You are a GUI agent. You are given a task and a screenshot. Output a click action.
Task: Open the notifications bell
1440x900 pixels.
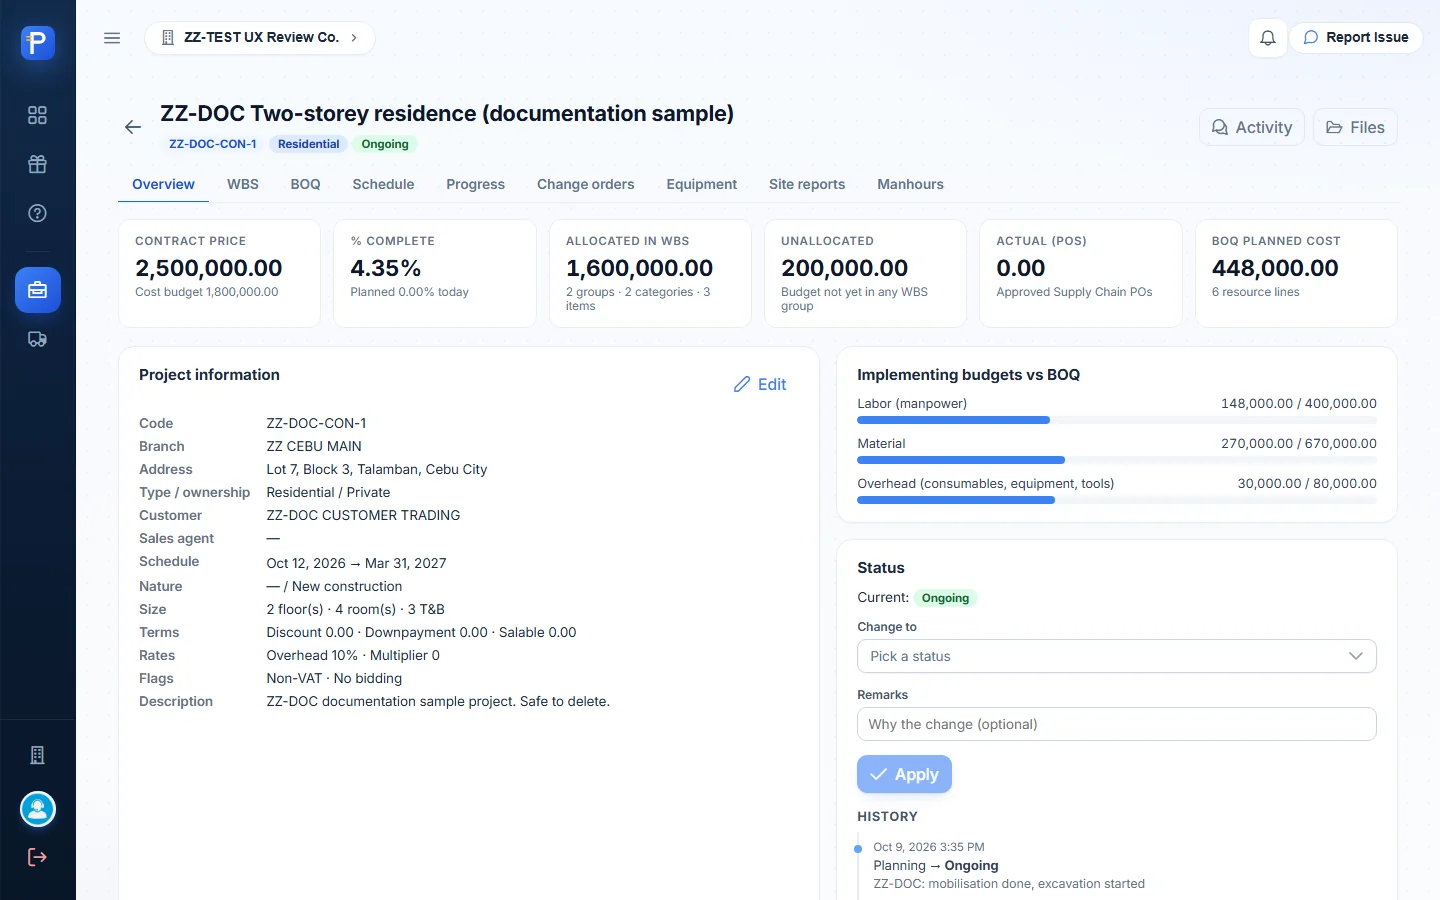pyautogui.click(x=1268, y=38)
